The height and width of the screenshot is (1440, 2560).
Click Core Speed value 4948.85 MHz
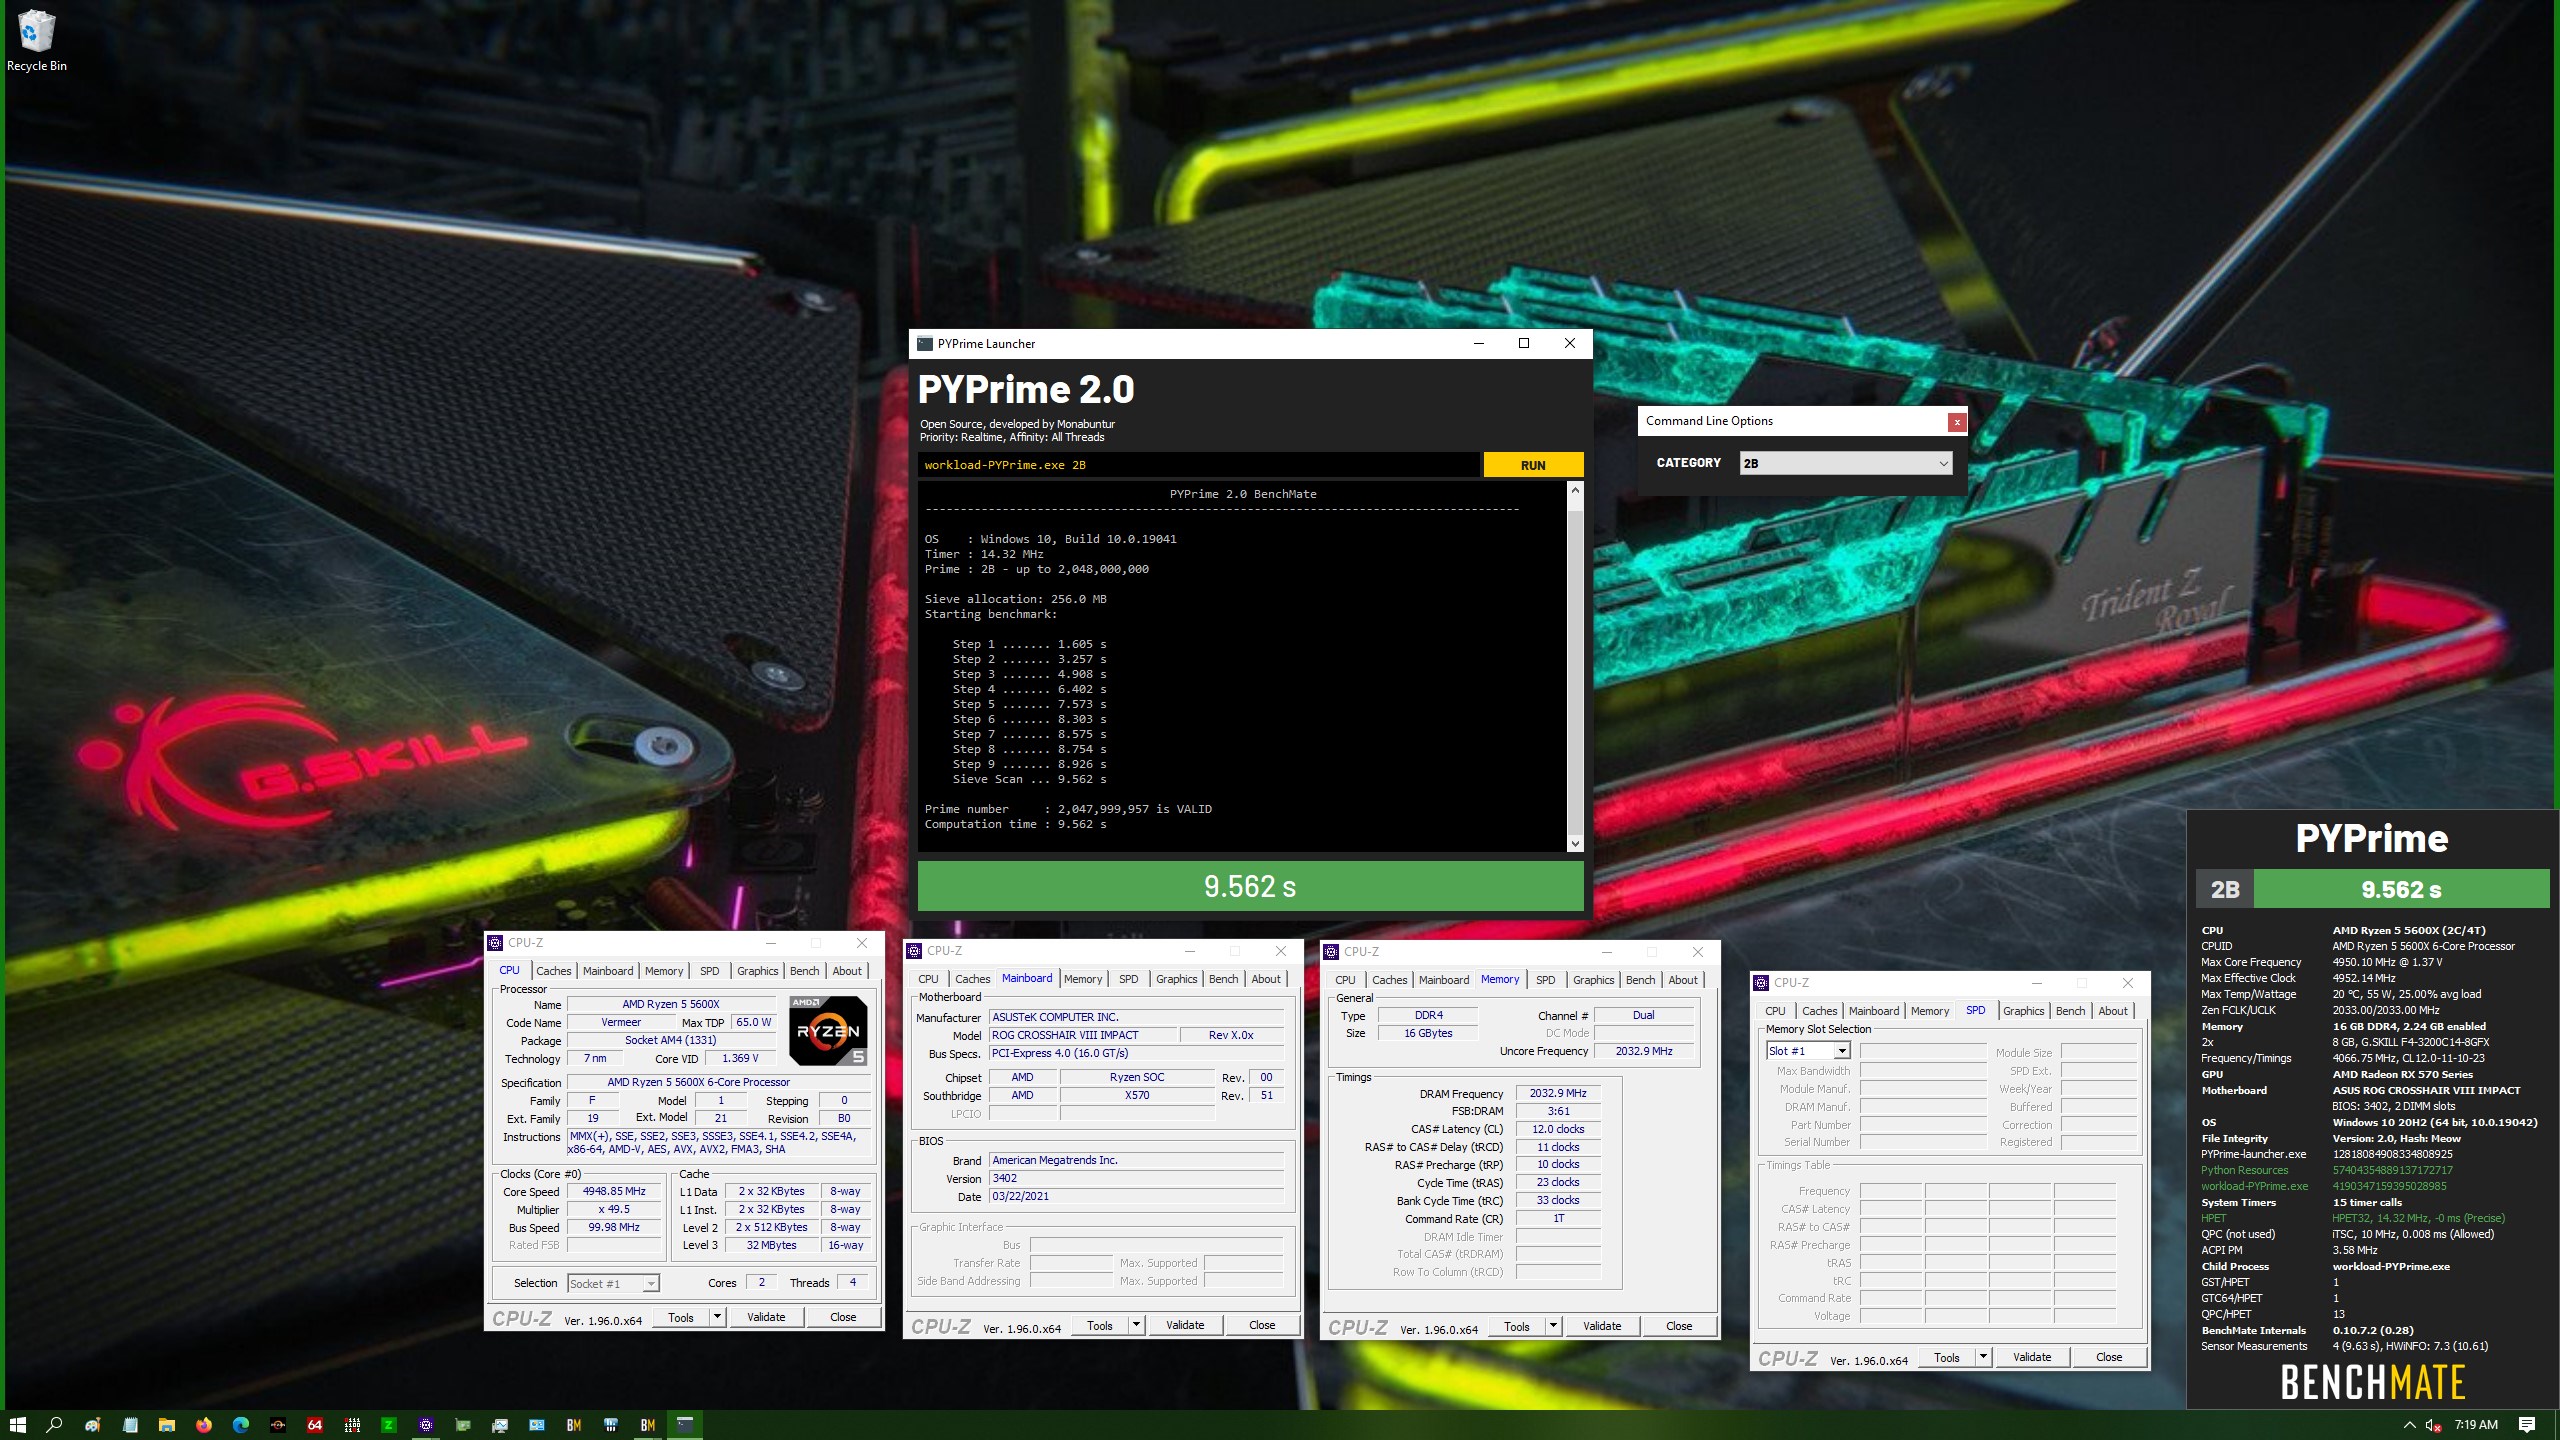(614, 1192)
